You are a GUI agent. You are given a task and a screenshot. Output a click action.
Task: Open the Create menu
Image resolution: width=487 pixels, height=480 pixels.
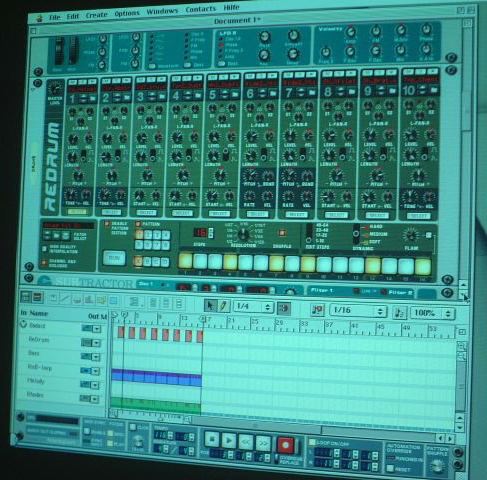pyautogui.click(x=96, y=15)
